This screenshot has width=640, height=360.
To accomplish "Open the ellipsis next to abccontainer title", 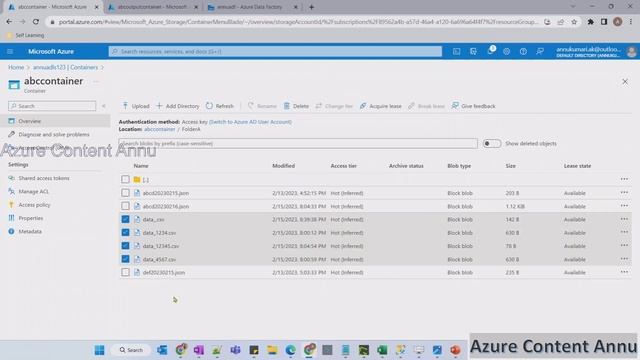I will 96,81.
